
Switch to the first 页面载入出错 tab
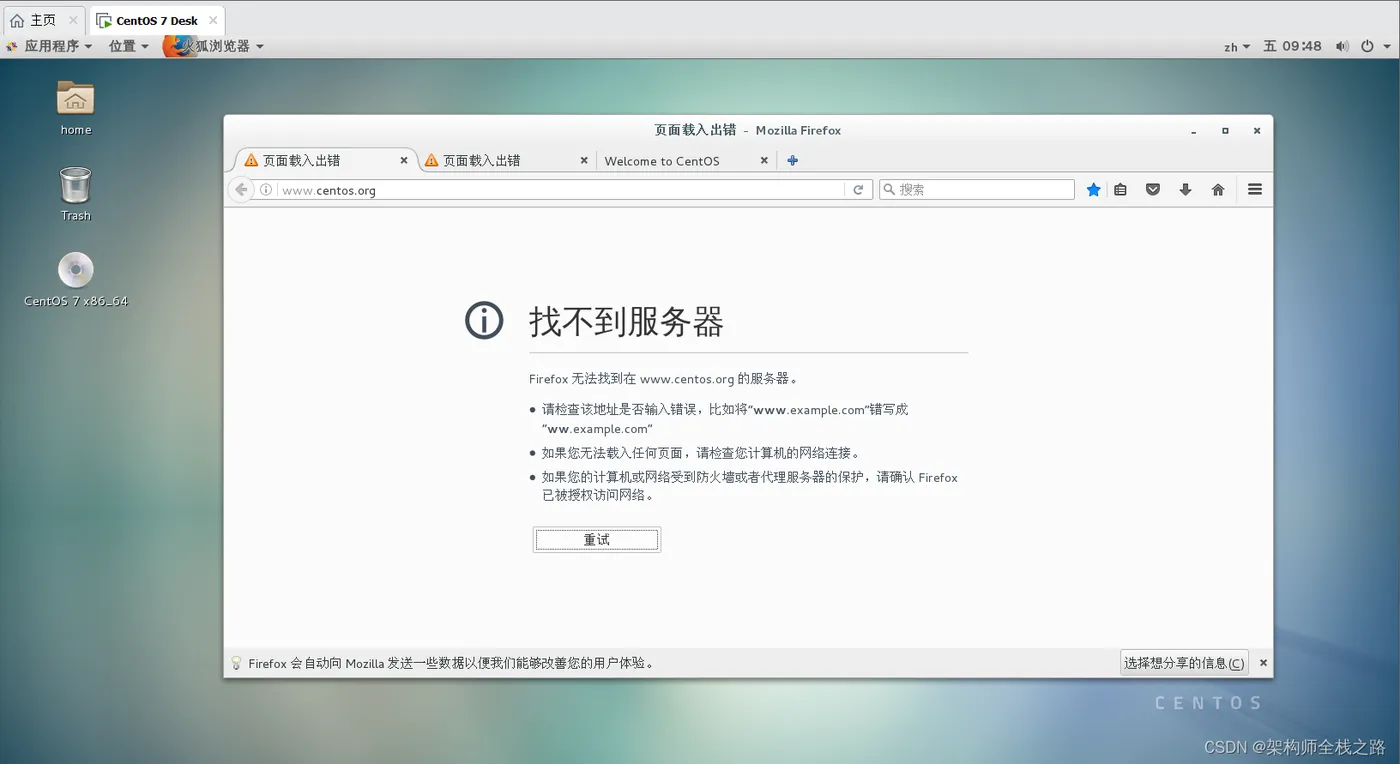[318, 160]
